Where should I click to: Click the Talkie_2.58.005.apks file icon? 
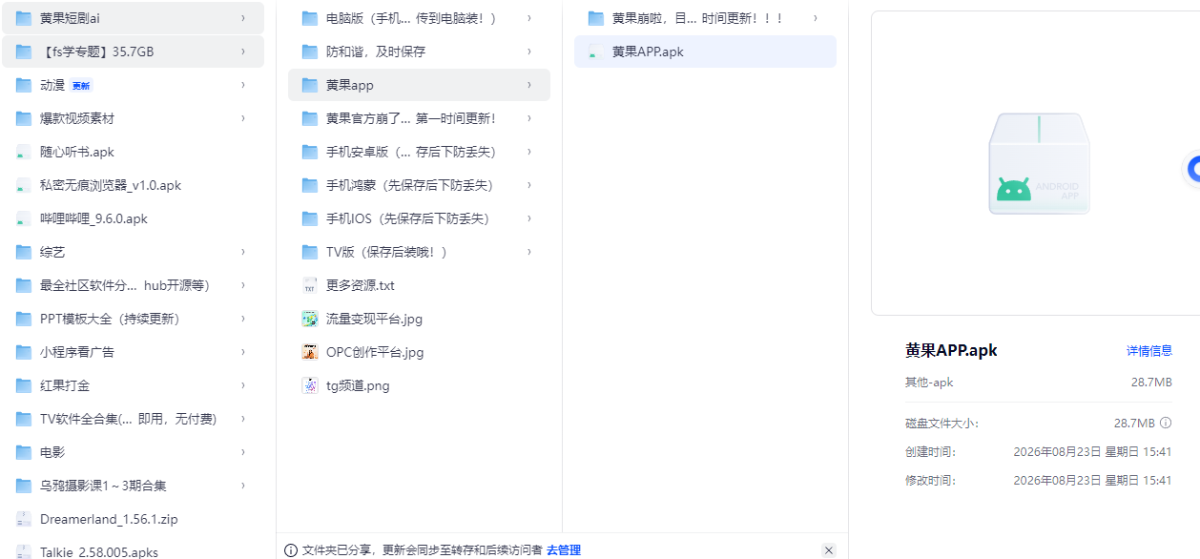[x=23, y=551]
